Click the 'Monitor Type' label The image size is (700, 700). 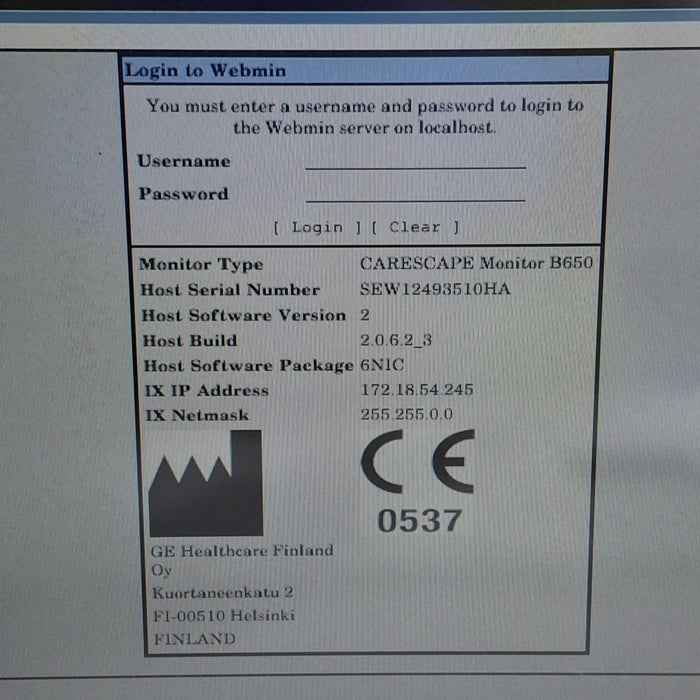coord(201,264)
